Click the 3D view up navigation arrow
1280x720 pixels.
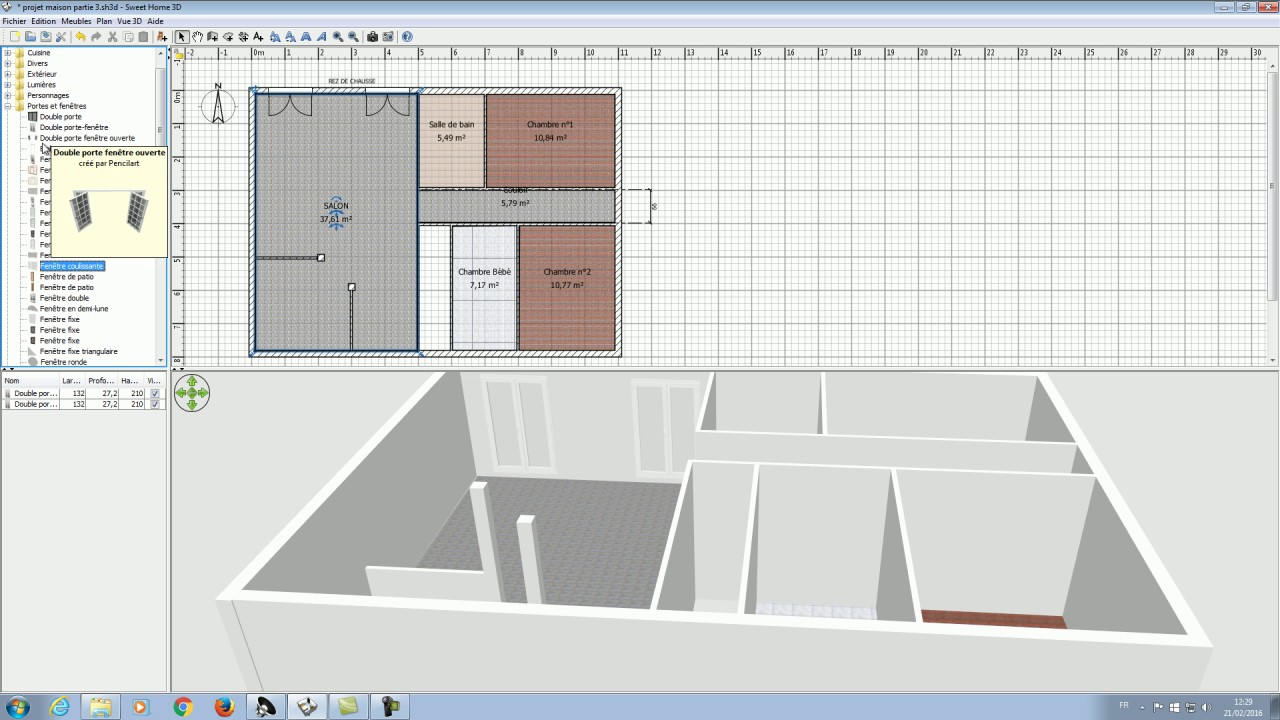tap(192, 383)
